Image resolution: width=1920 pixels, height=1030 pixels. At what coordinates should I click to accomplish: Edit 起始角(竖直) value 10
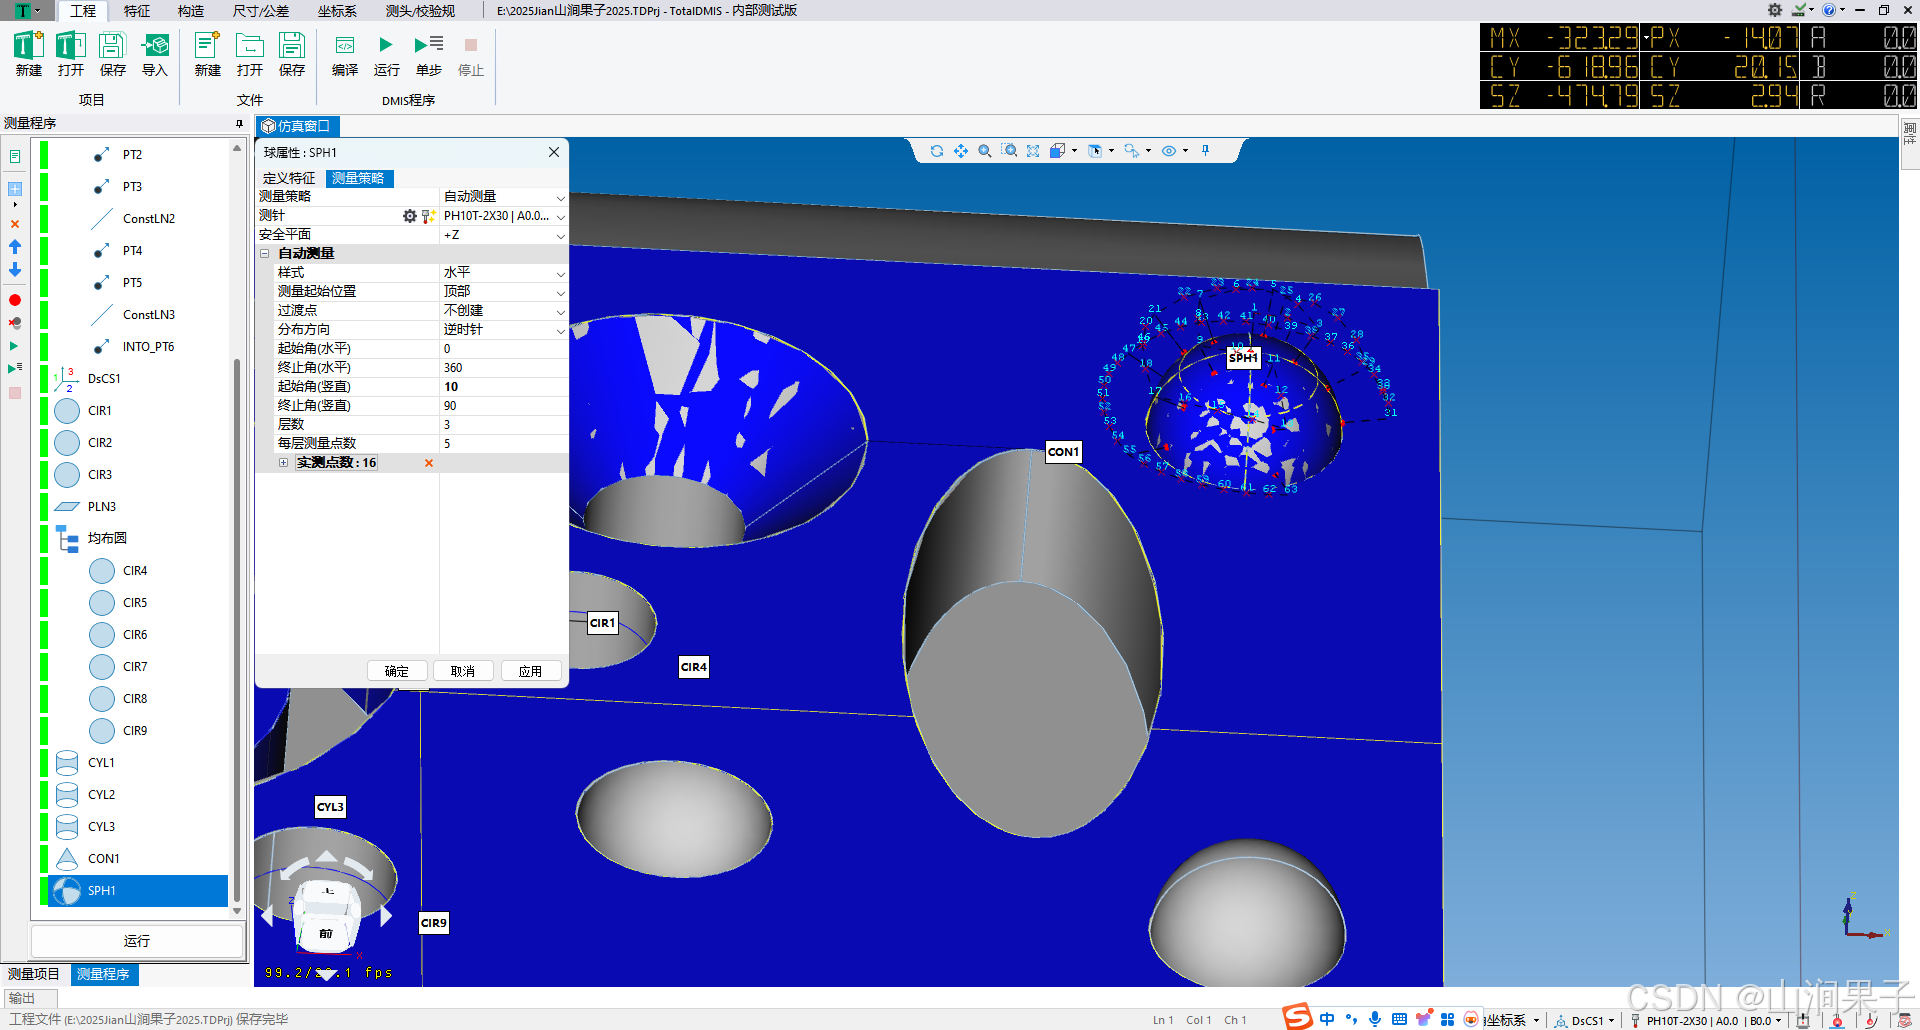point(504,387)
